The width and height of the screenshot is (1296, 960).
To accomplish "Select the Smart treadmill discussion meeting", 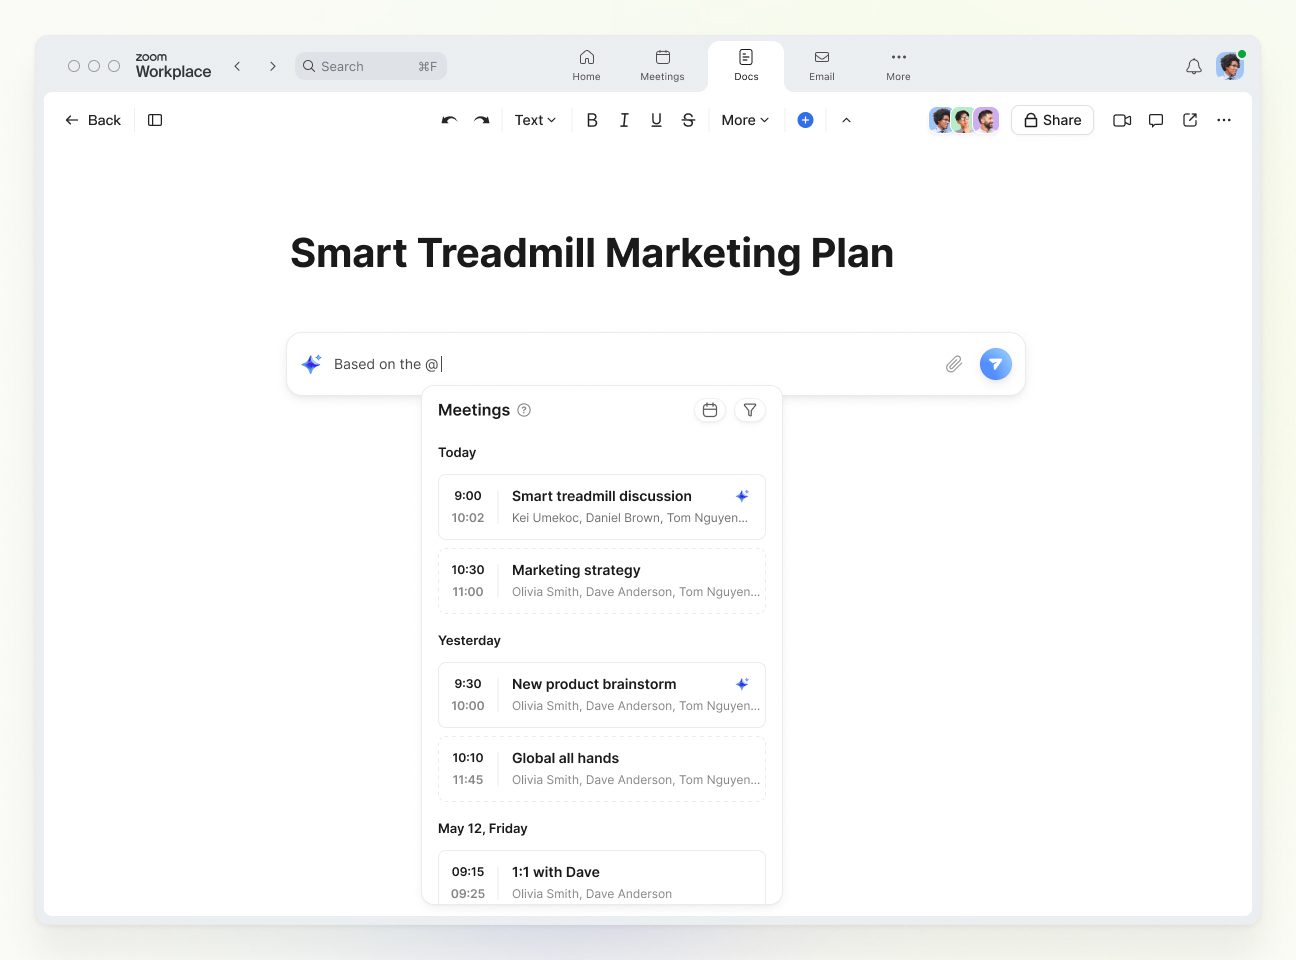I will pos(602,507).
